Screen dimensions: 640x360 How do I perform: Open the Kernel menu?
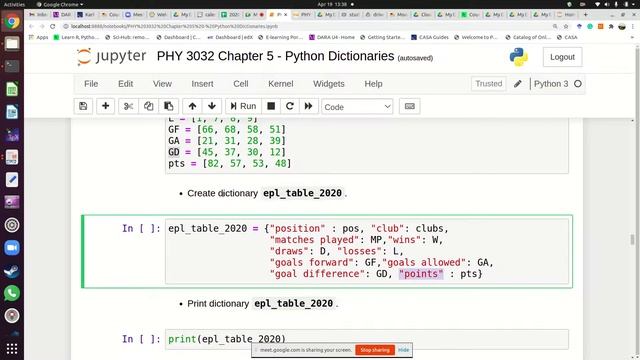[280, 84]
